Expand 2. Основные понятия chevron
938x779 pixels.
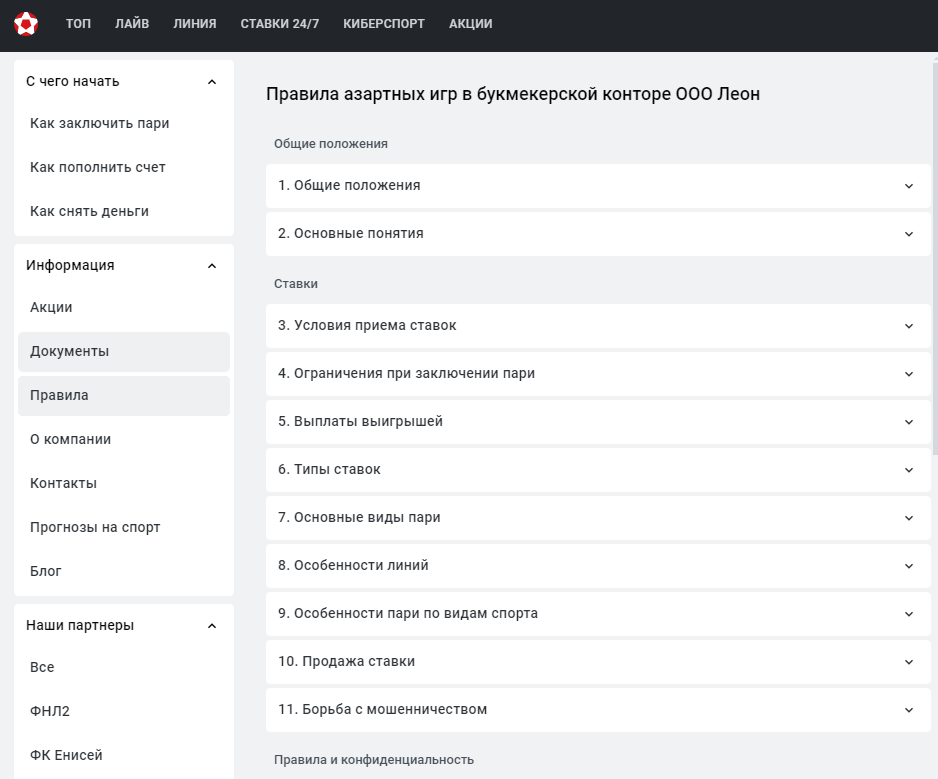pos(909,234)
